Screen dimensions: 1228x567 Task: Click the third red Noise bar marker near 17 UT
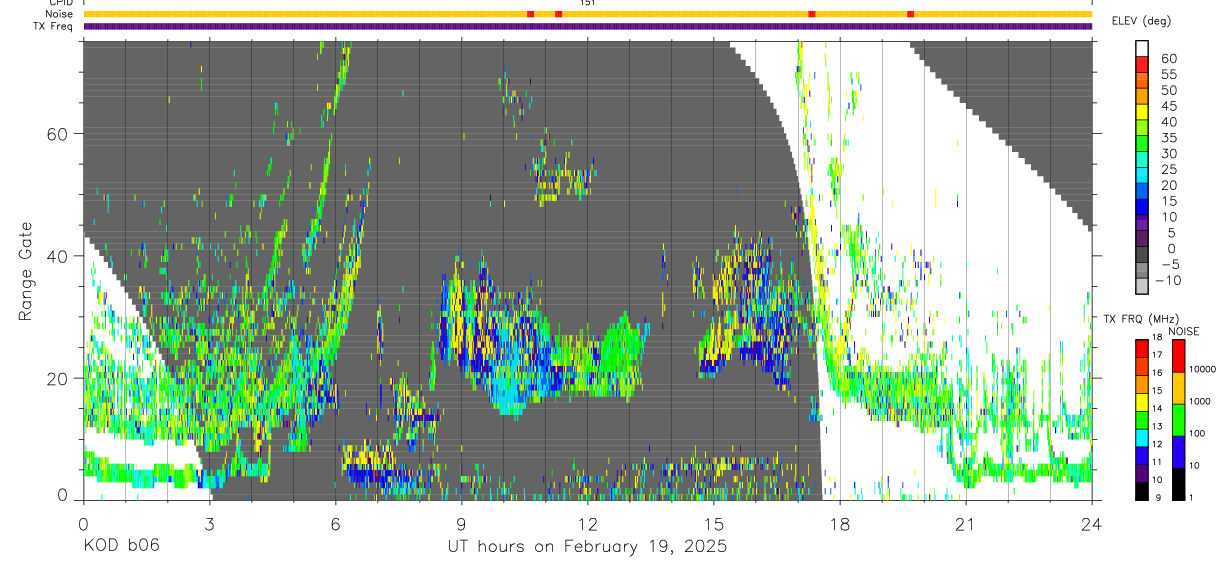pos(812,14)
